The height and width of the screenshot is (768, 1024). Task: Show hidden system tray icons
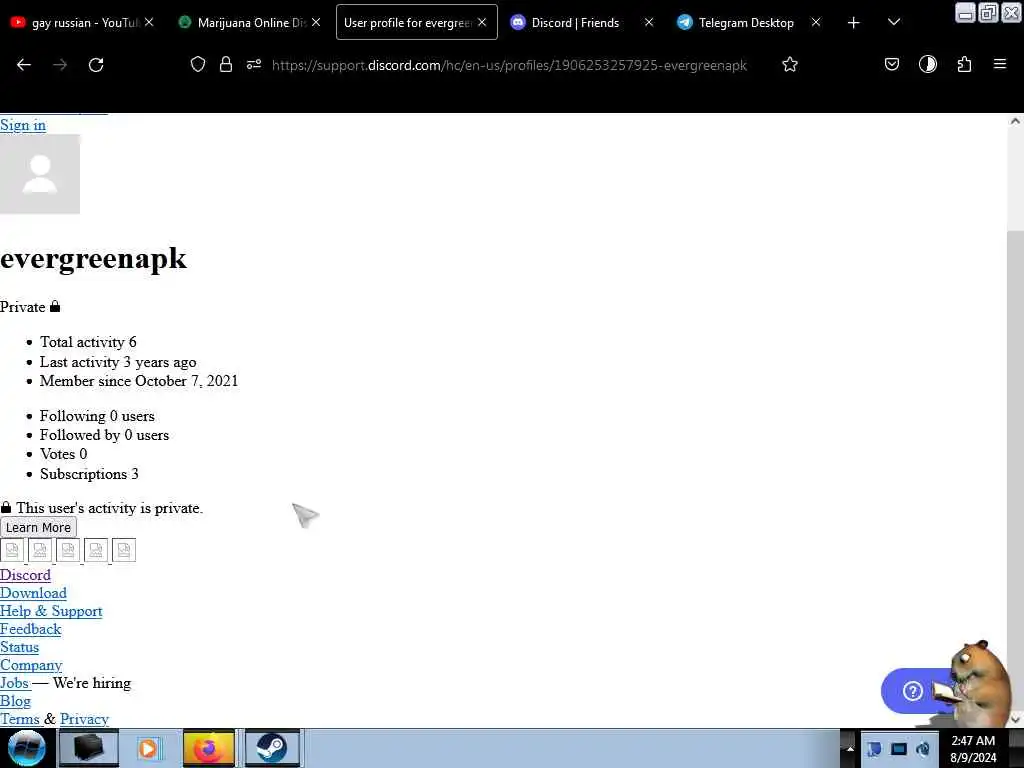850,749
